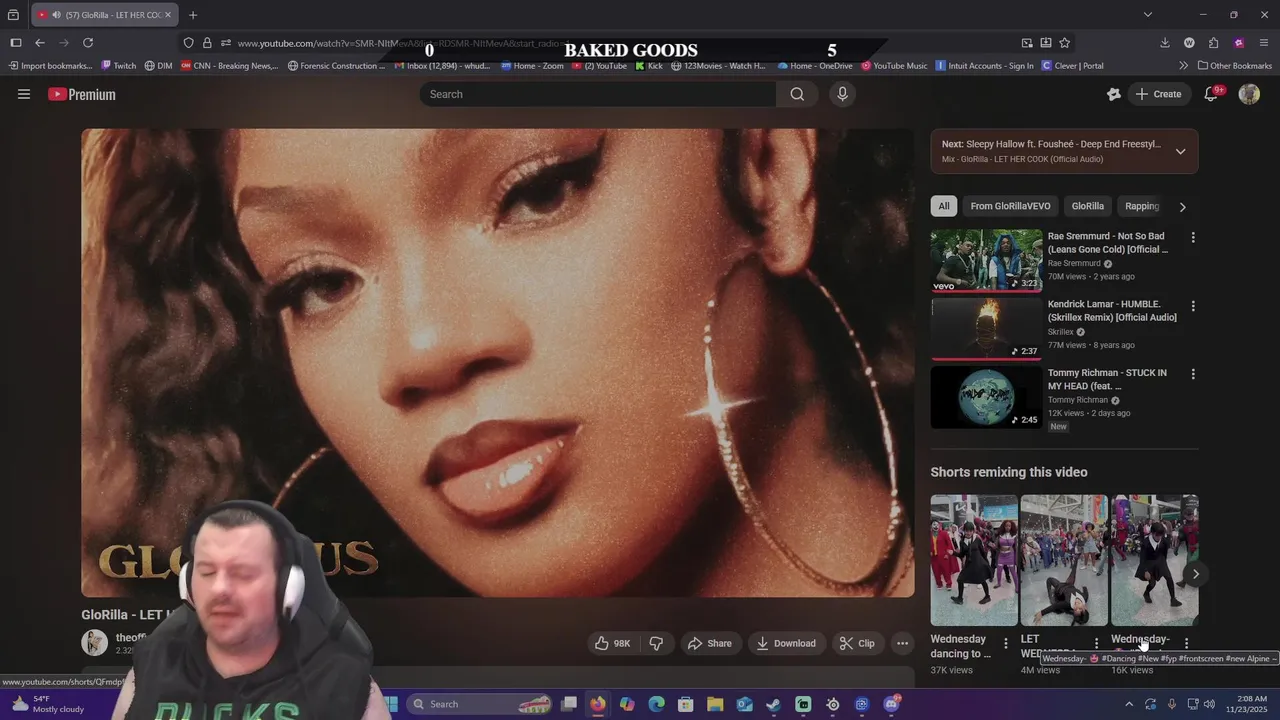The width and height of the screenshot is (1280, 720).
Task: Show hidden system tray icons
Action: (x=1129, y=704)
